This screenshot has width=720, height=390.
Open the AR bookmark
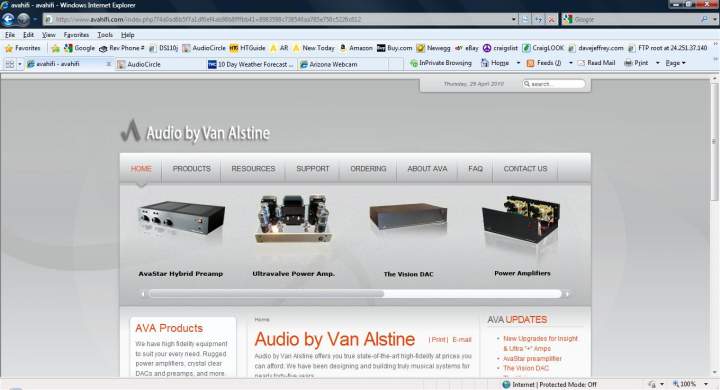[279, 48]
